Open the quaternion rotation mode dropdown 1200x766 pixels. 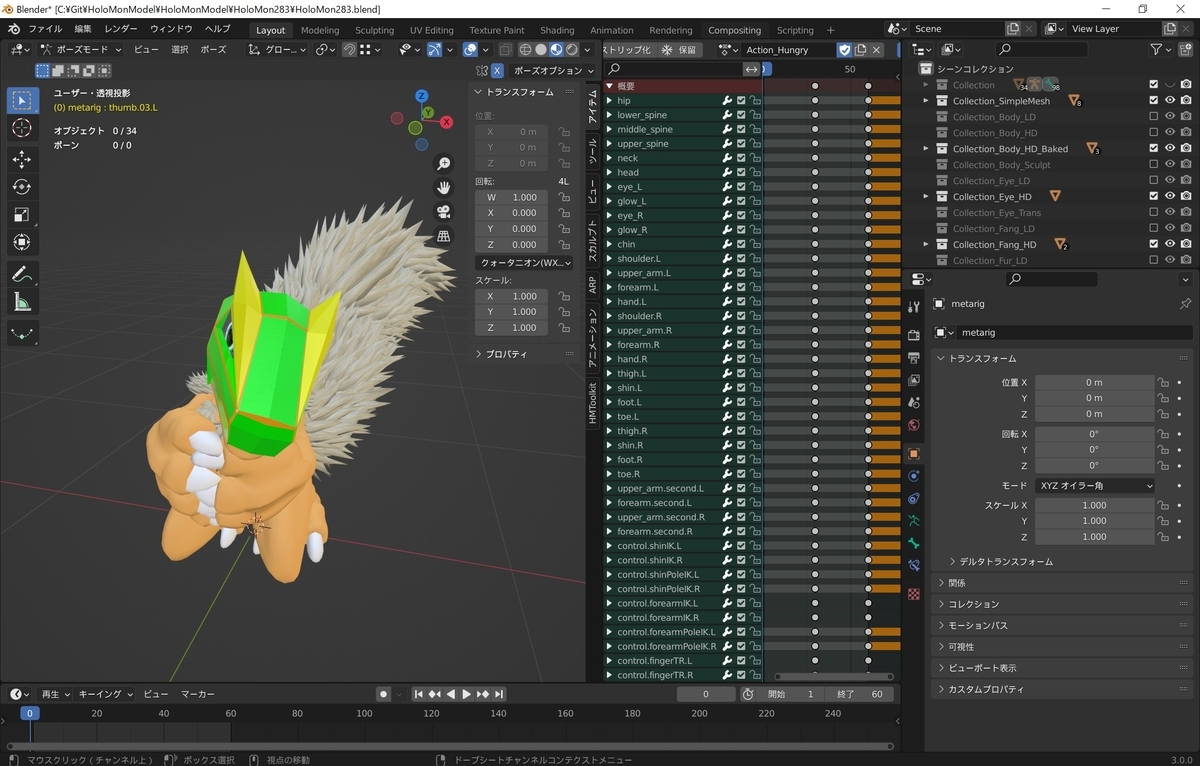tap(525, 263)
